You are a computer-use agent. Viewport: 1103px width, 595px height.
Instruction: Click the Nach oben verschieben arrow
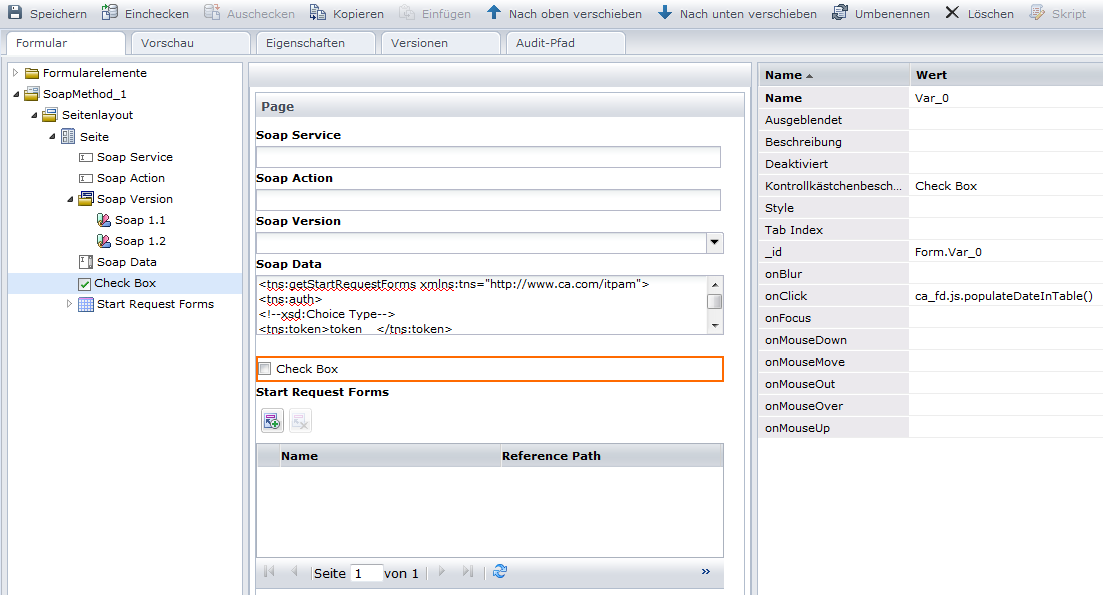pos(494,13)
